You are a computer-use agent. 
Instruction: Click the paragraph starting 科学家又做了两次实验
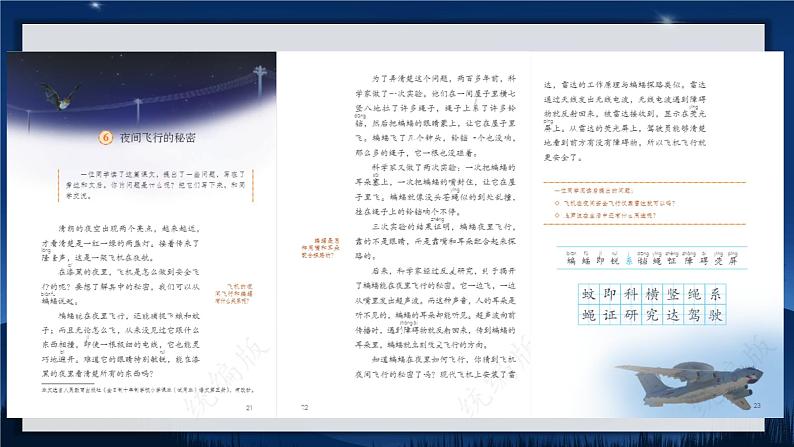coord(435,189)
